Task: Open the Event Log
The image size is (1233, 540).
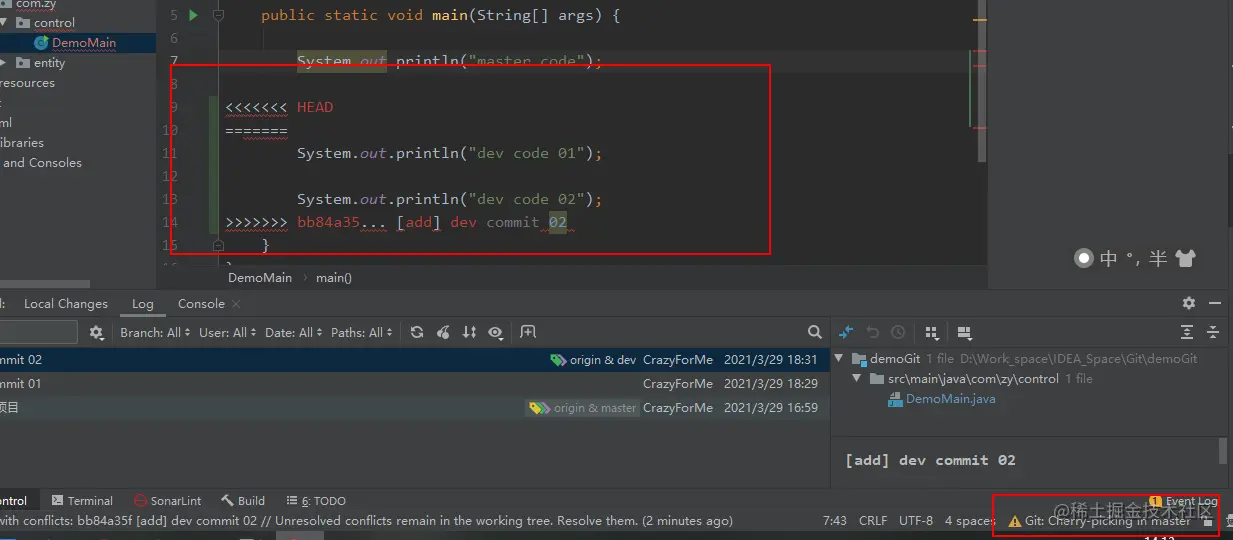Action: tap(1184, 501)
